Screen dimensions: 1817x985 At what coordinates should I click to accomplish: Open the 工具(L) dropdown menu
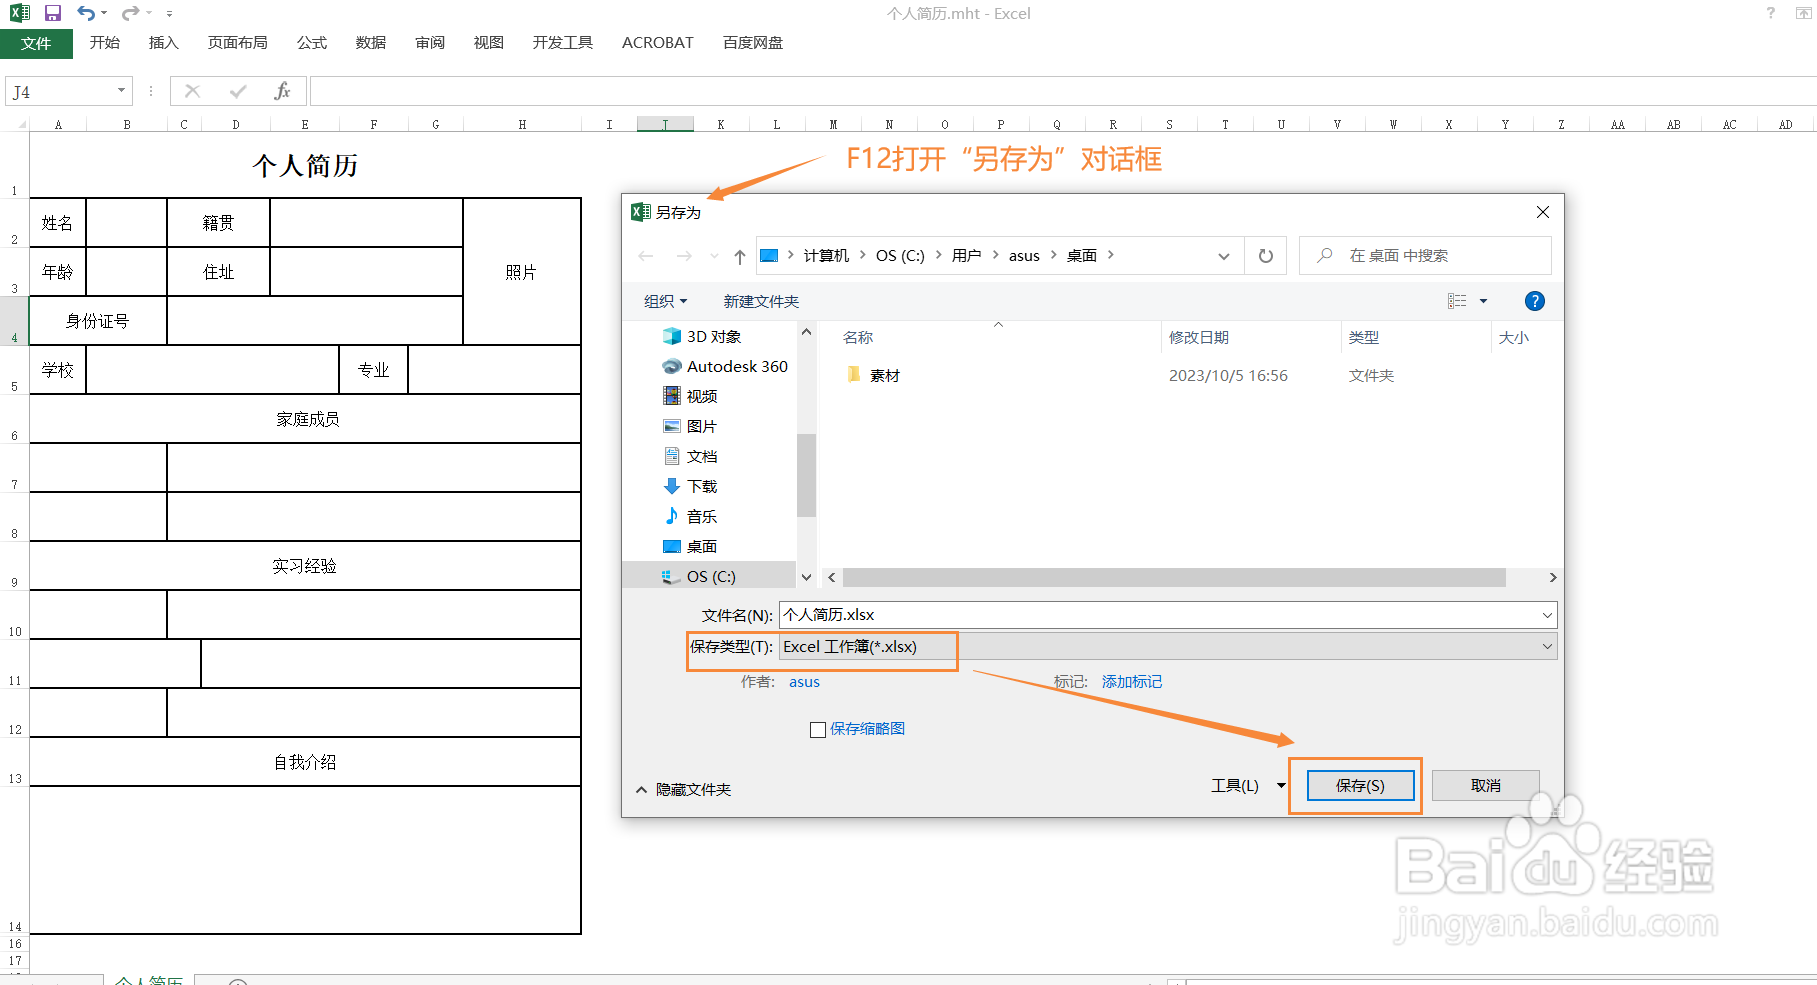pyautogui.click(x=1245, y=786)
